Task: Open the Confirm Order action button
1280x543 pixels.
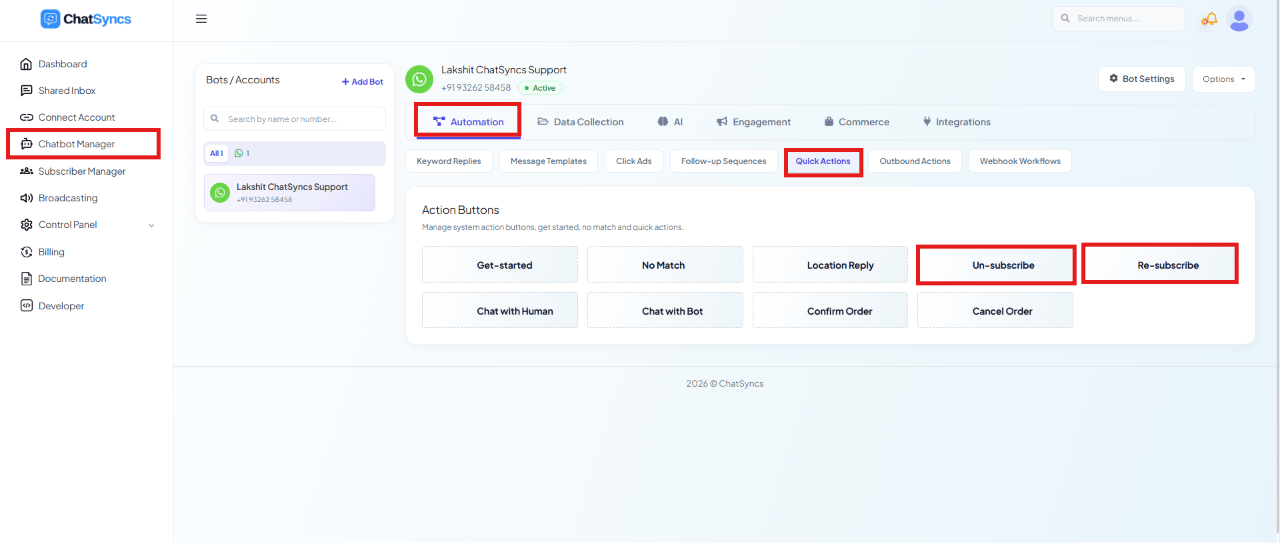Action: 830,310
